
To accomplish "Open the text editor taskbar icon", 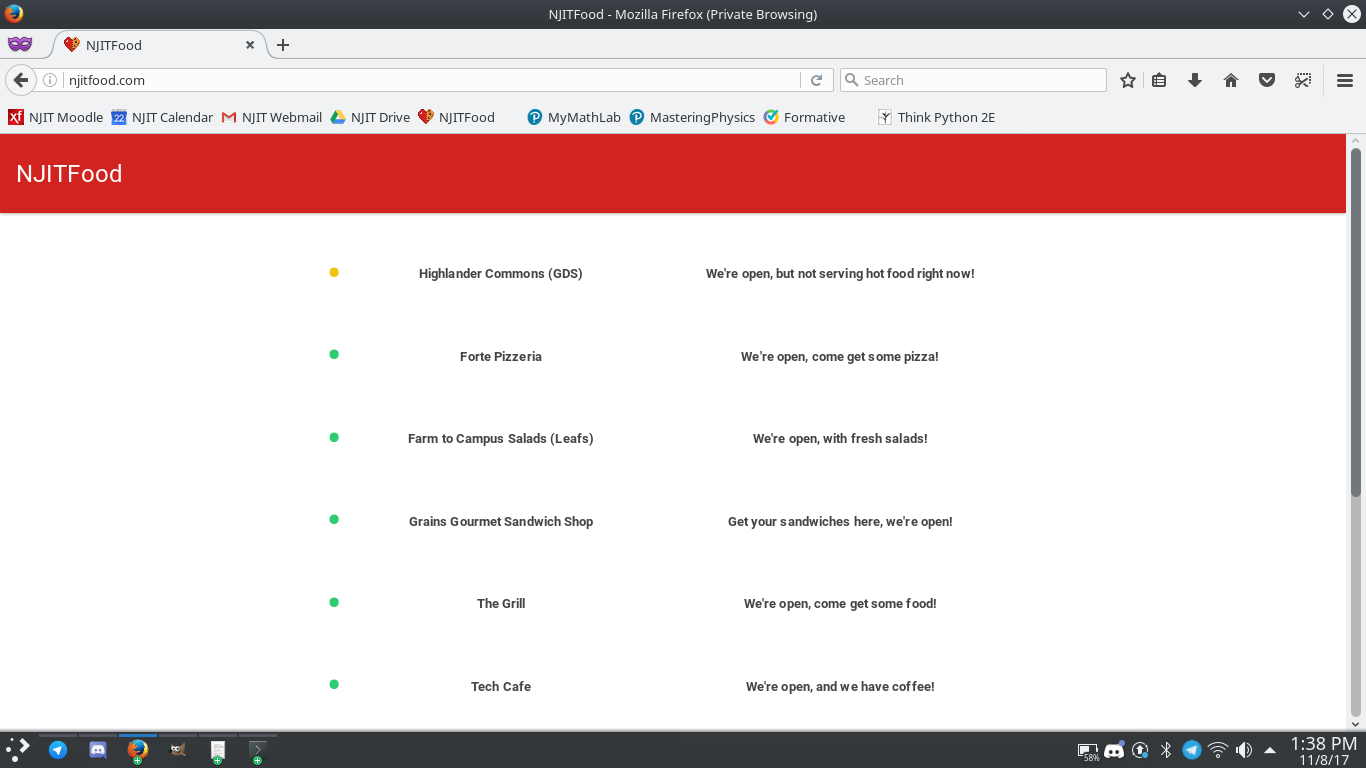I will [218, 750].
